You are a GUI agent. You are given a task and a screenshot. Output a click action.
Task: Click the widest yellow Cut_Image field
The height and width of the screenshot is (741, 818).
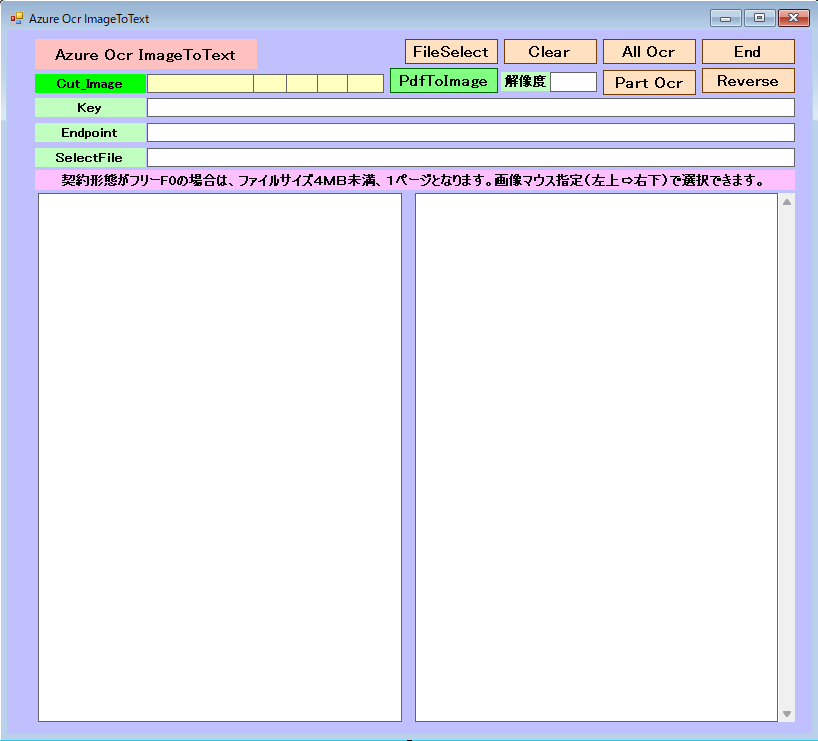tap(200, 84)
